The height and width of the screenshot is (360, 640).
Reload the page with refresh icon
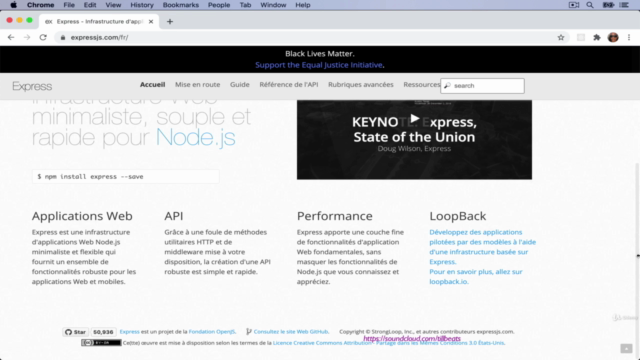43,37
